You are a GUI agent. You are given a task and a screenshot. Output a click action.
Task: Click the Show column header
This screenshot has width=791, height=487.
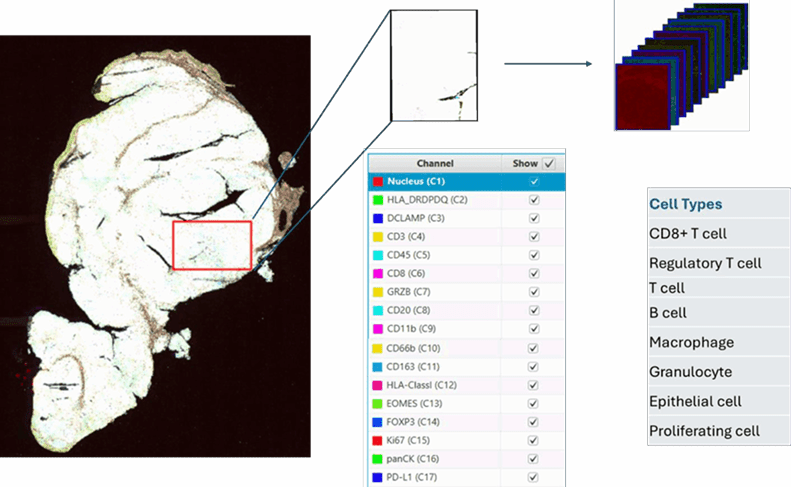click(x=524, y=163)
